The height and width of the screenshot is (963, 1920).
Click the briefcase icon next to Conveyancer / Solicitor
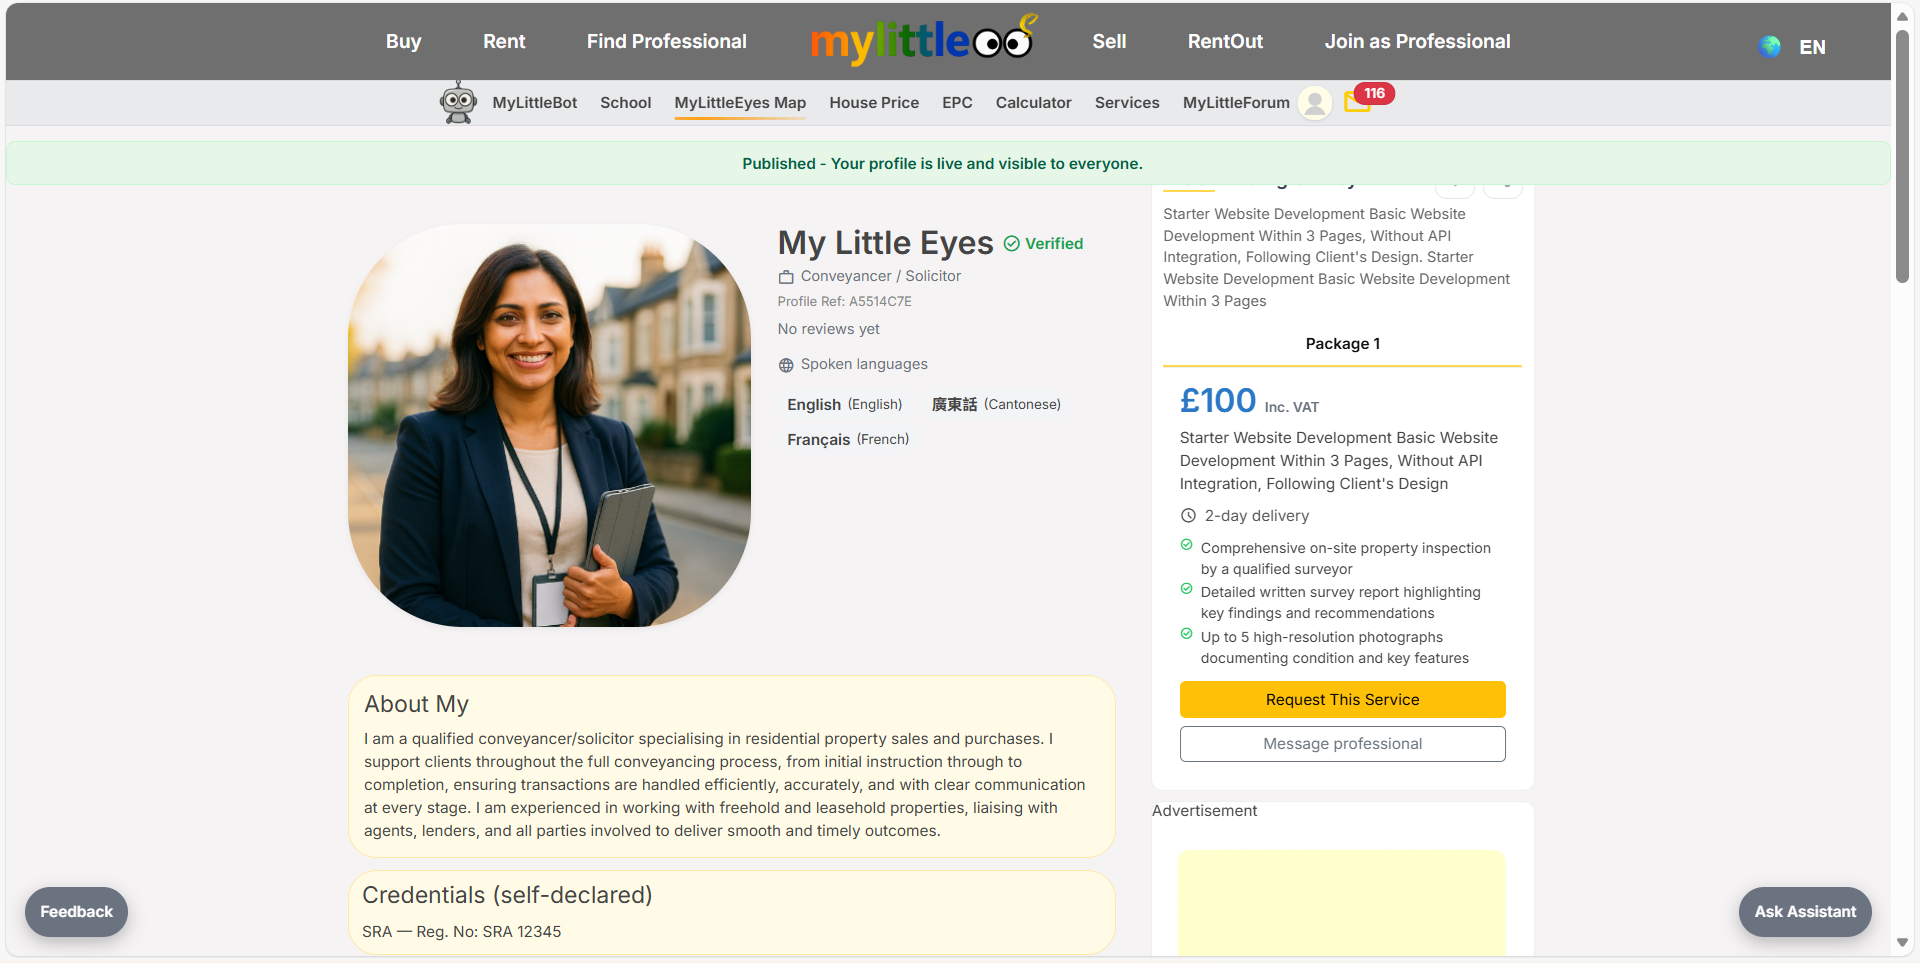[786, 276]
